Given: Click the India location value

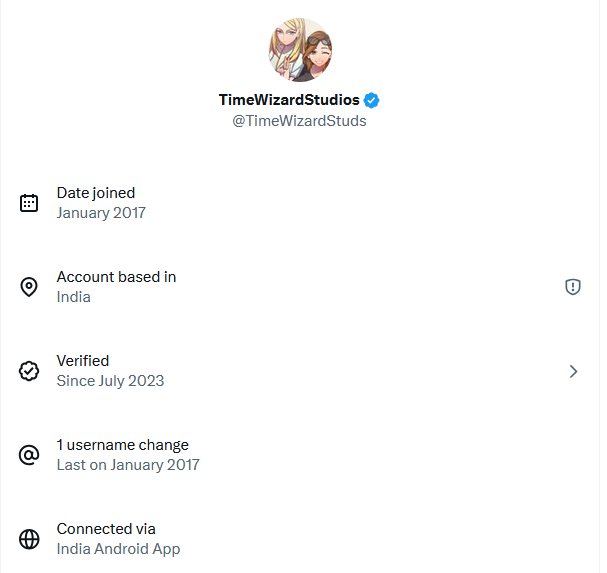Looking at the screenshot, I should (x=74, y=297).
